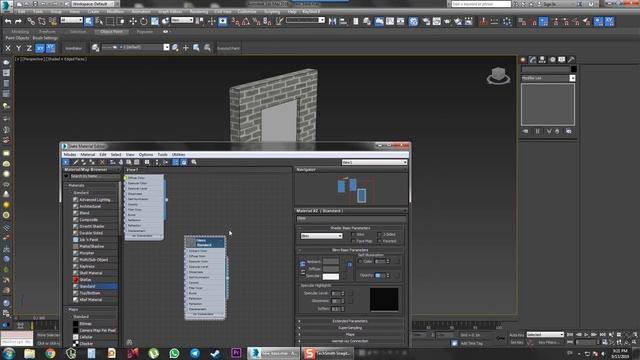Constrain to Y axis button

pyautogui.click(x=18, y=48)
